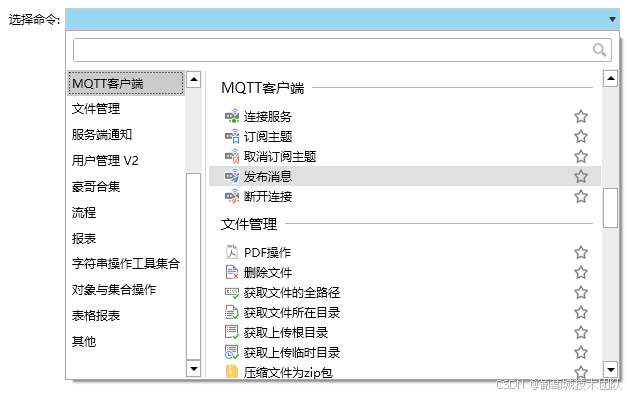Favorite the 连接服务 command star
Viewport: 628px width, 396px height.
581,117
